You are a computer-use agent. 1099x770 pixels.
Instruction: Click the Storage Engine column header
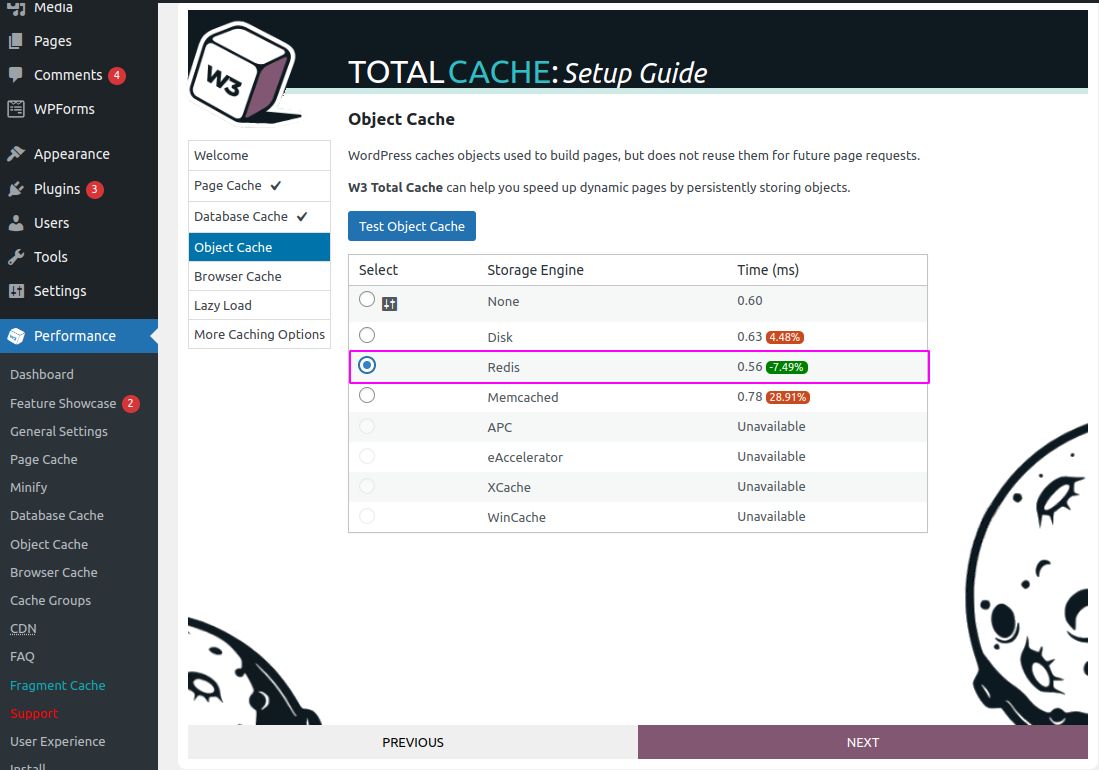click(x=535, y=270)
